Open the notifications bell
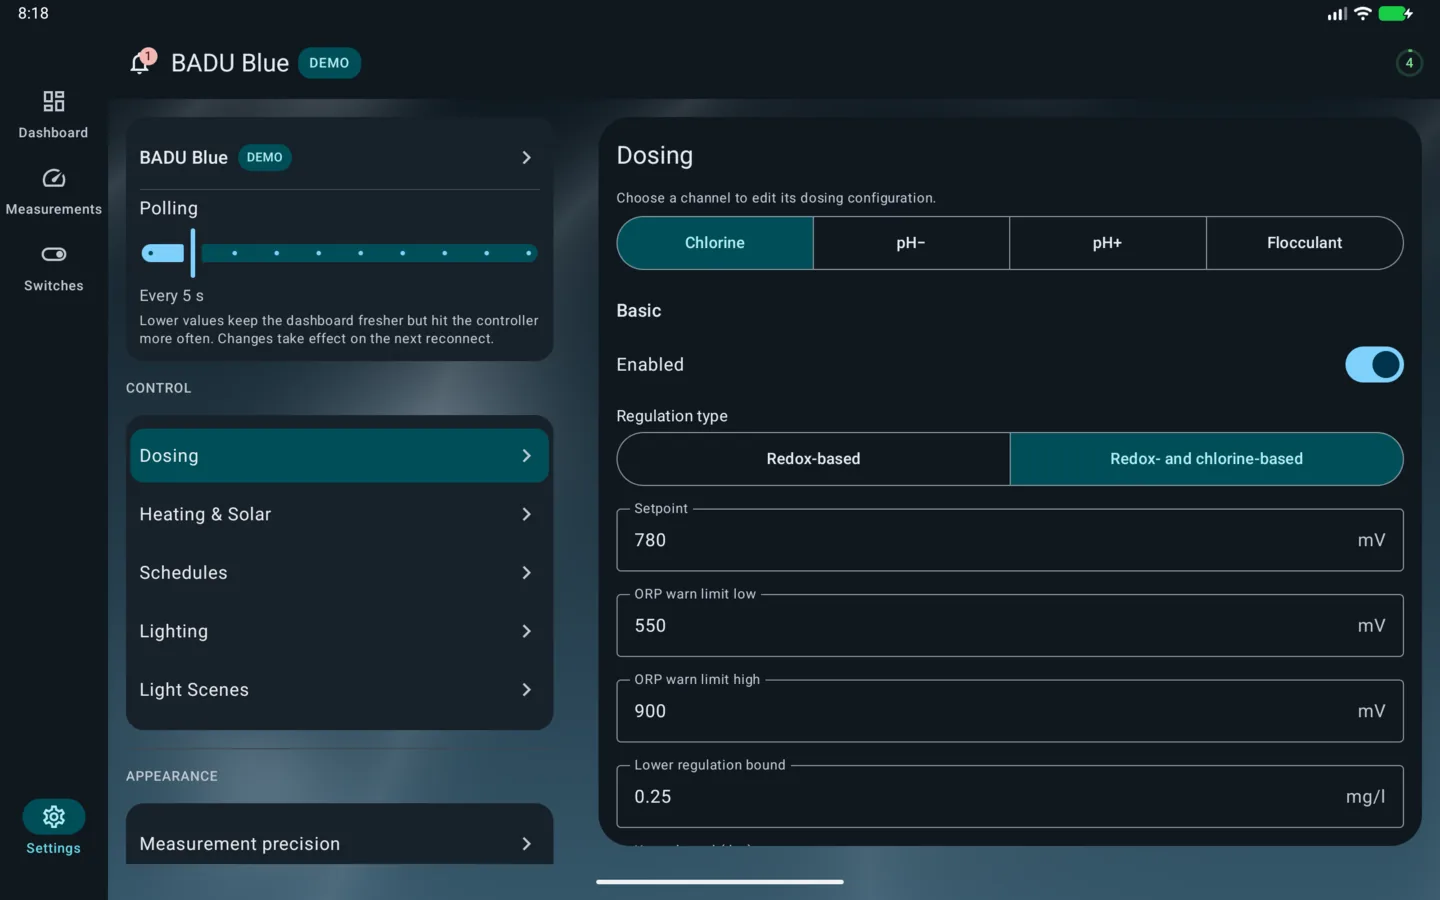This screenshot has width=1440, height=900. coord(141,63)
